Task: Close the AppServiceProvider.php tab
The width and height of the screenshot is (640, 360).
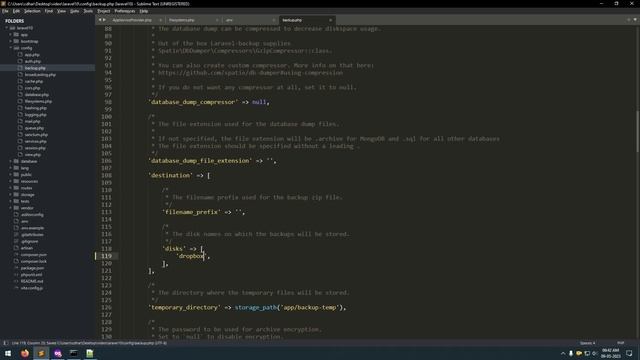Action: [x=160, y=20]
